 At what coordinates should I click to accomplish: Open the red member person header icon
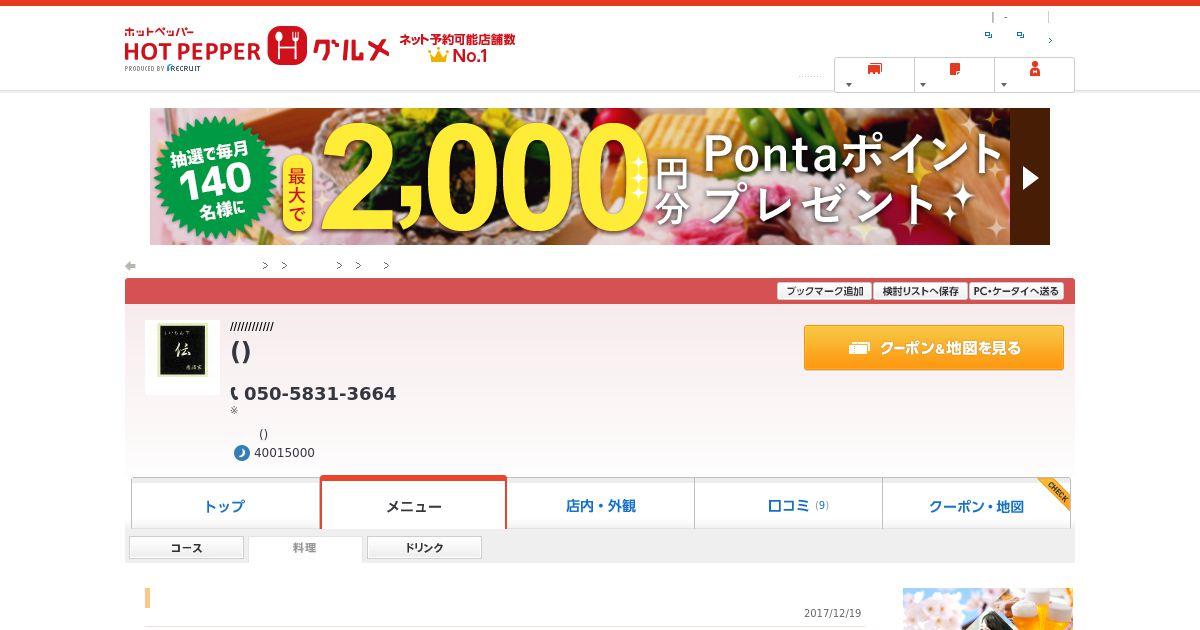(1035, 68)
